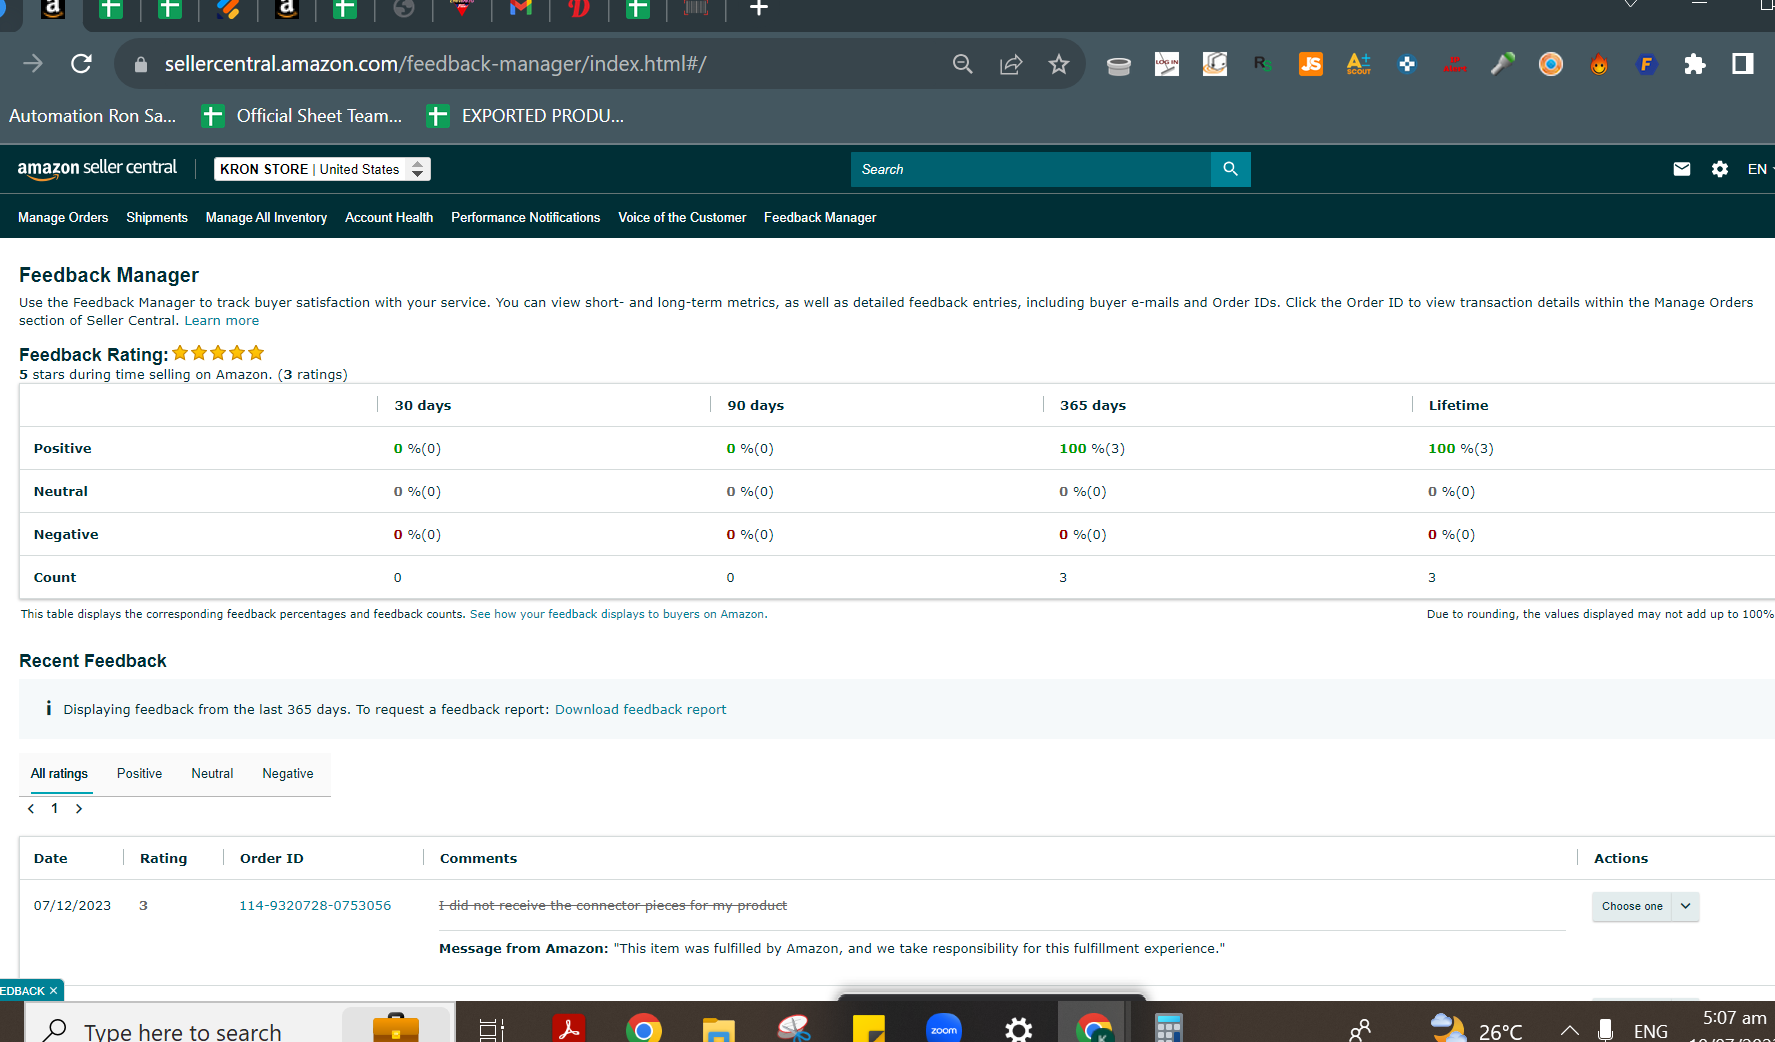Open Voice of the Customer
The height and width of the screenshot is (1042, 1775).
point(682,217)
